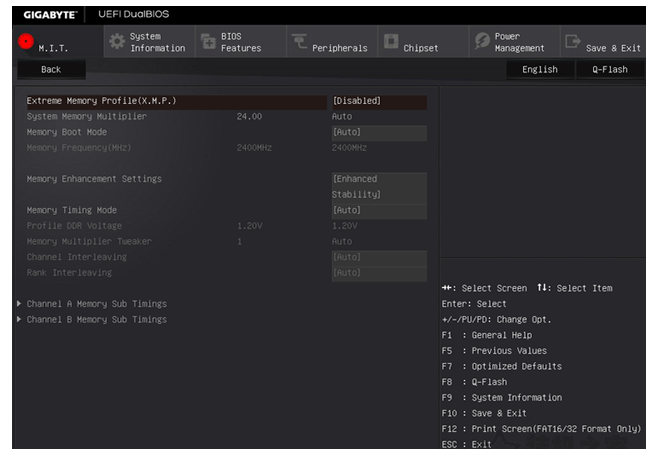Click the Power Management leaf icon
This screenshot has width=660, height=456.
point(482,42)
